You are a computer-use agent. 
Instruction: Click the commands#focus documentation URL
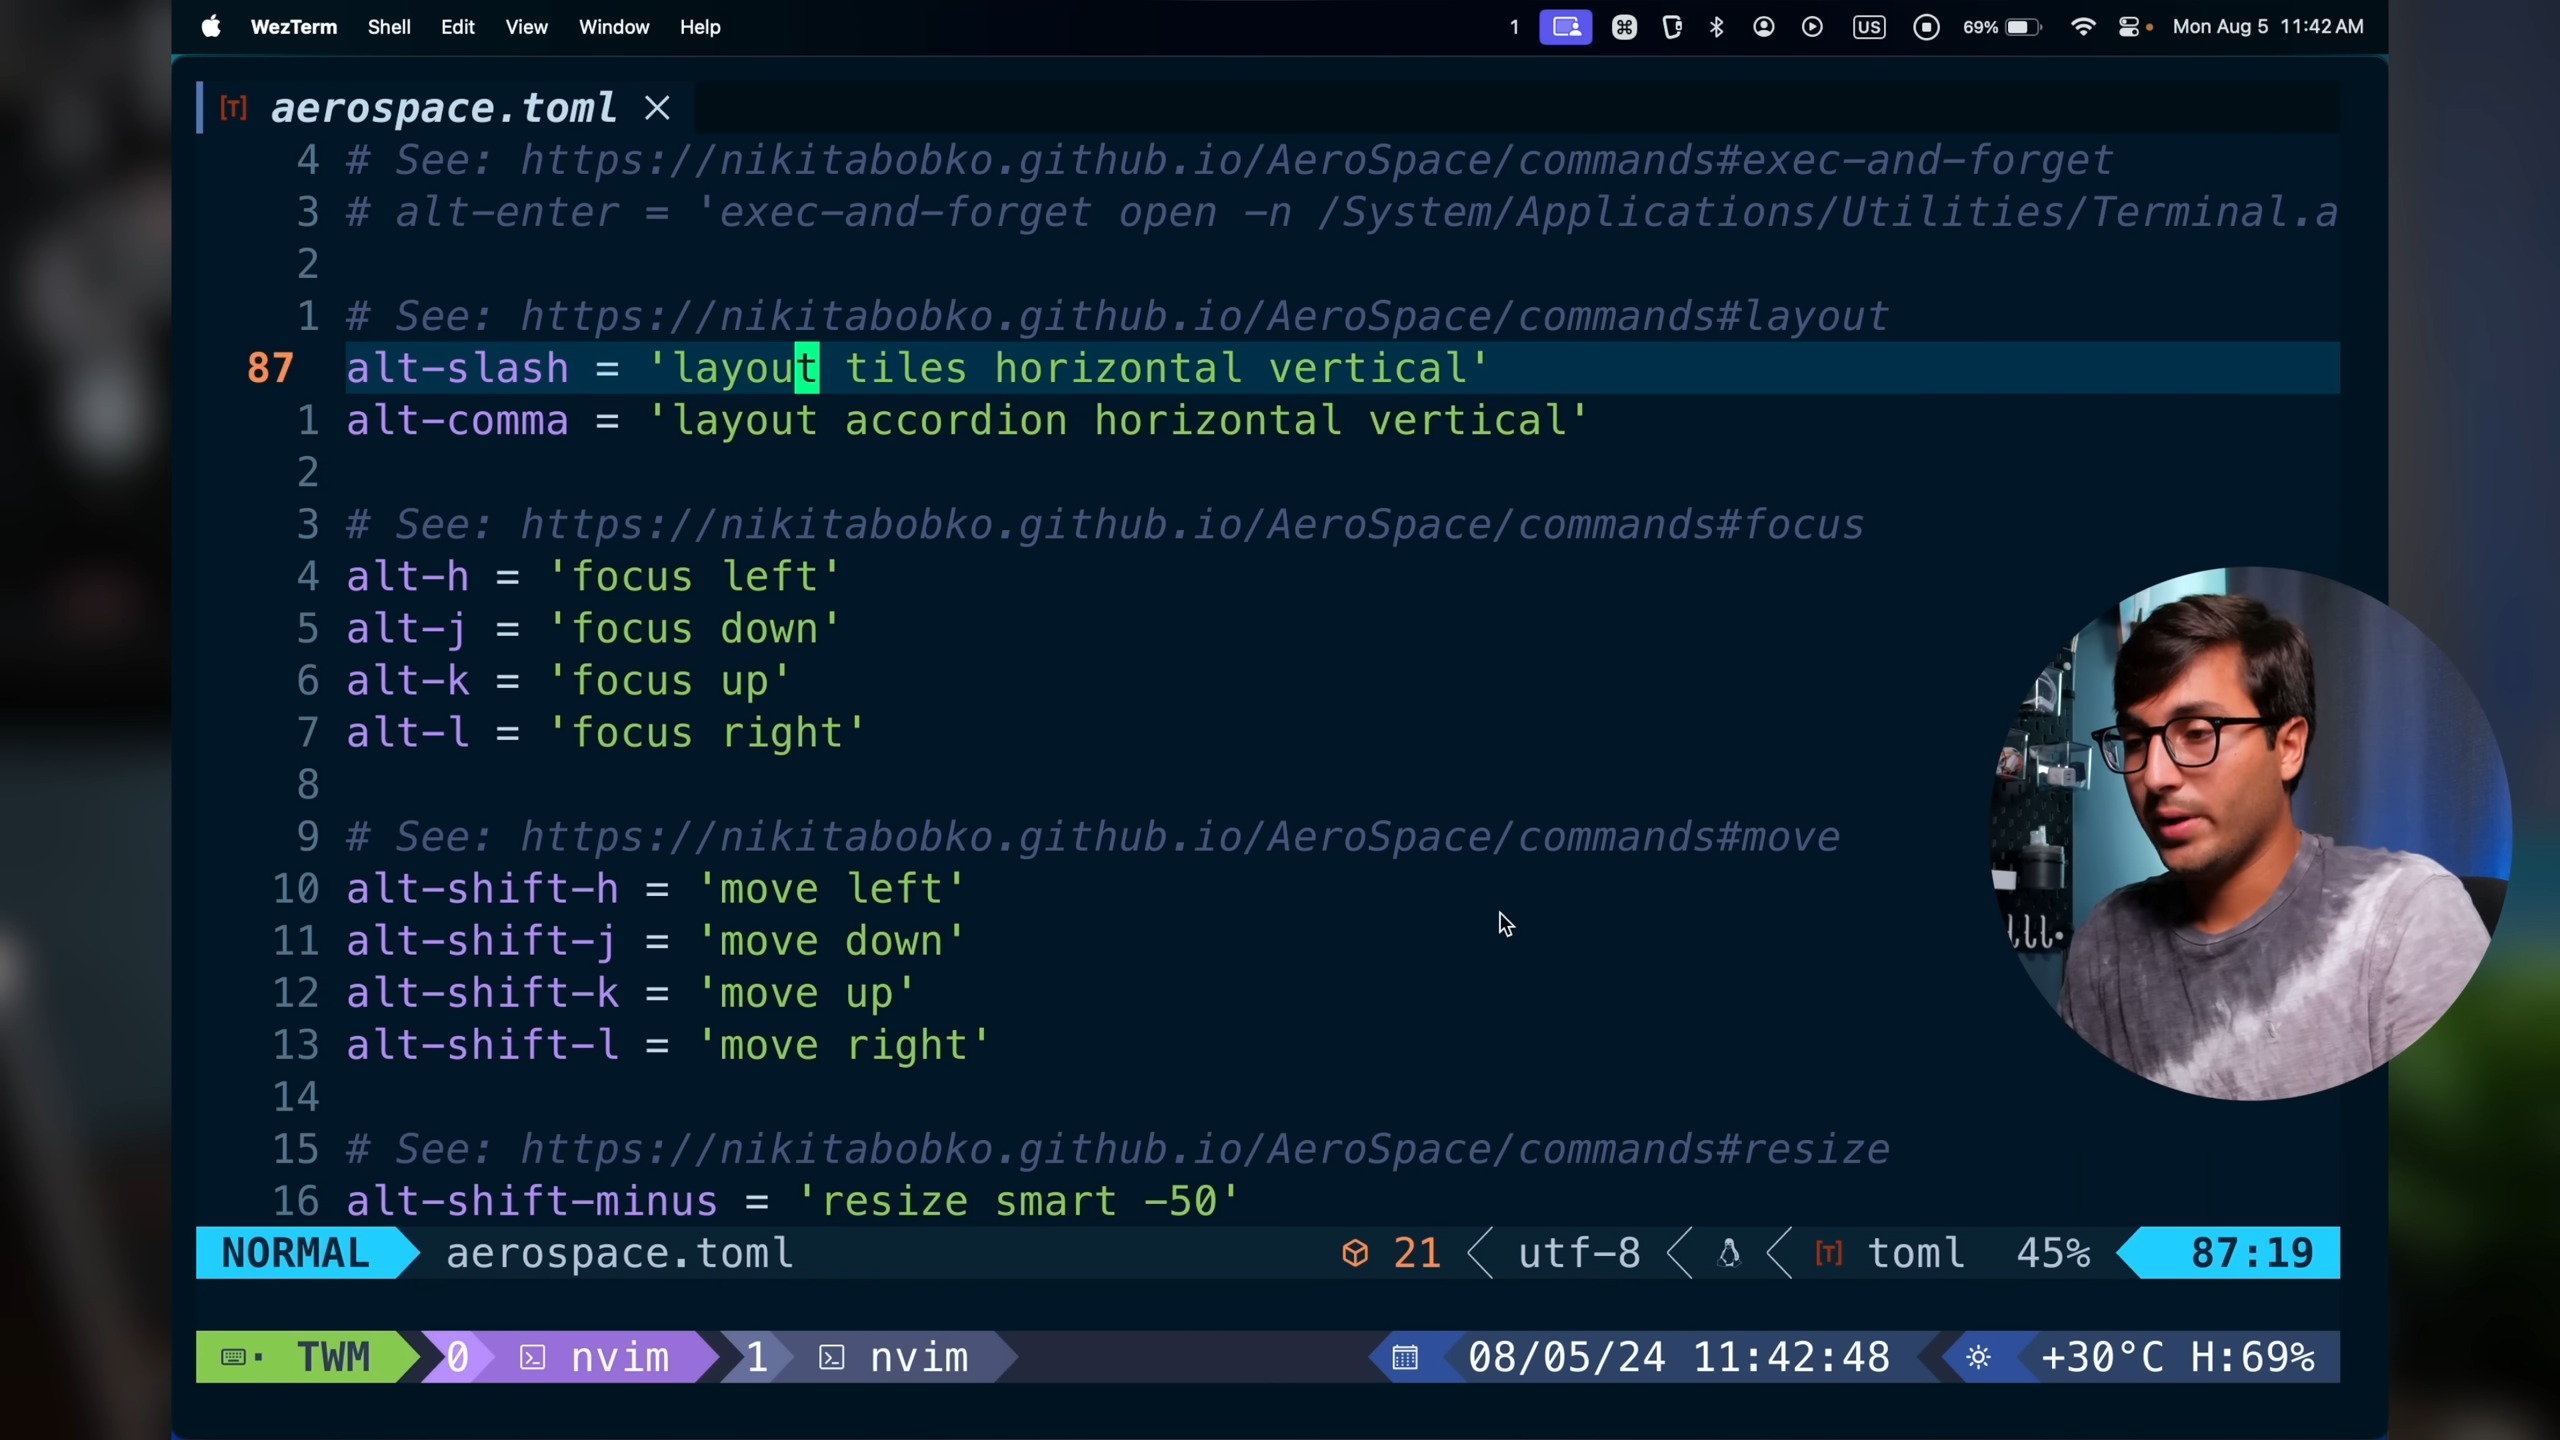point(1190,525)
